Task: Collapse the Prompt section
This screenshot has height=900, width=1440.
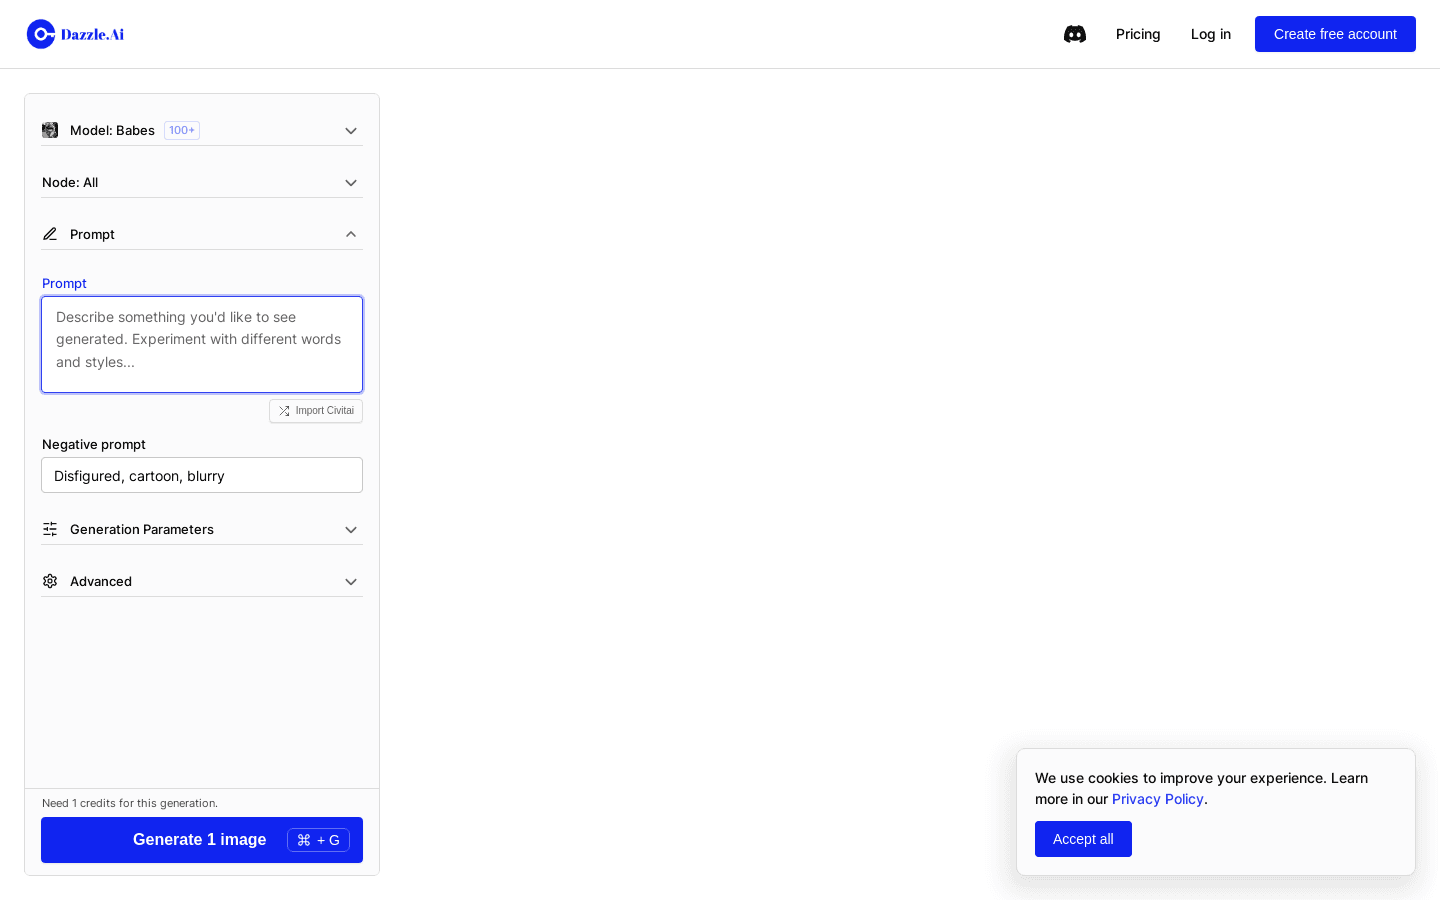Action: click(x=351, y=234)
